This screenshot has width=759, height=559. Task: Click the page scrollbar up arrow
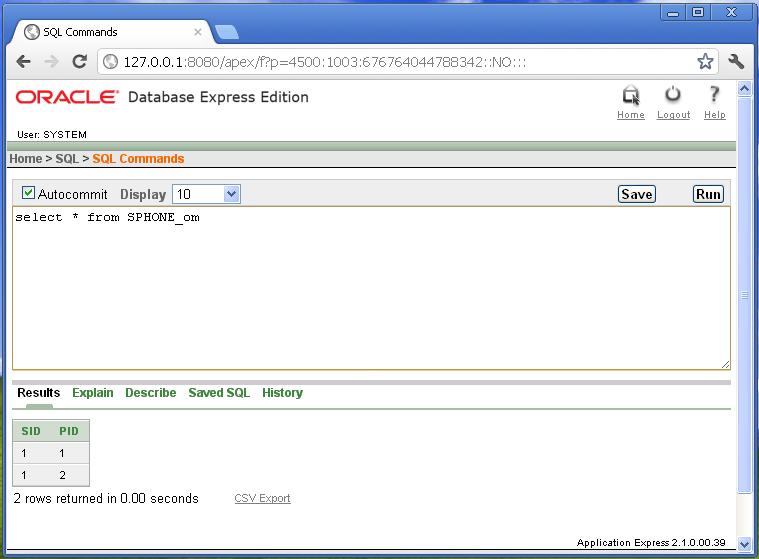click(744, 89)
